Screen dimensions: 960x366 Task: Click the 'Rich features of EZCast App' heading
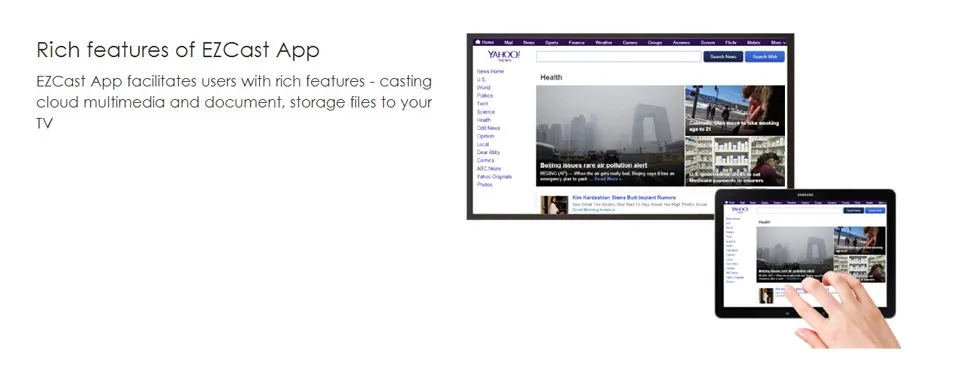[x=178, y=50]
